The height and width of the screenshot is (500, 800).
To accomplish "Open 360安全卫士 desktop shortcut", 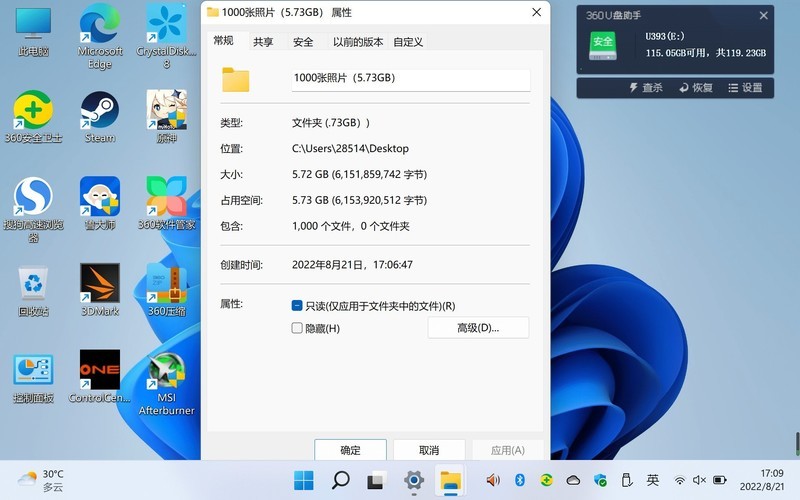I will click(33, 116).
